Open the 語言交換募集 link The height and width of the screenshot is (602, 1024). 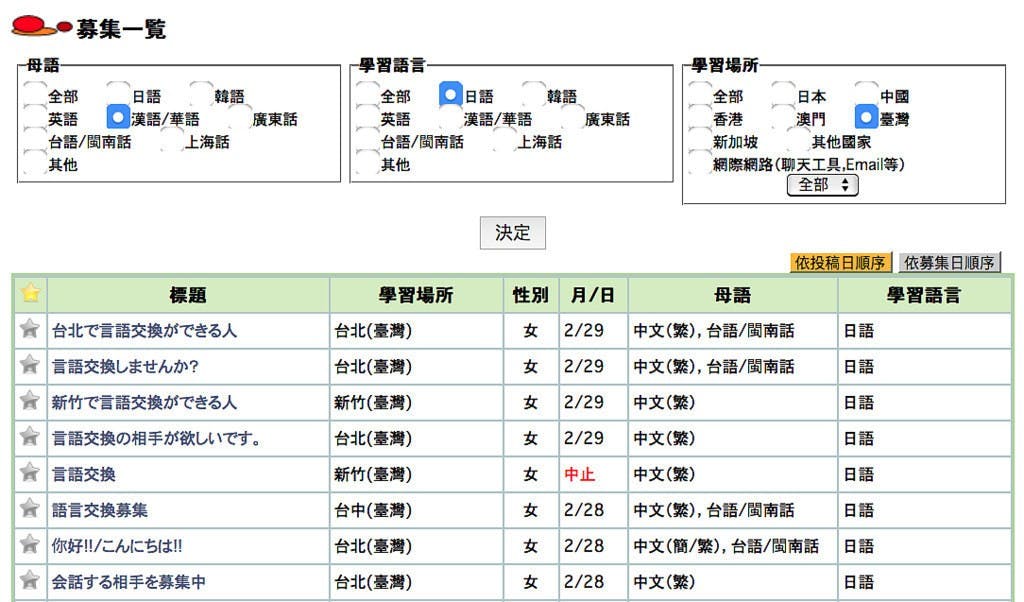(x=100, y=510)
